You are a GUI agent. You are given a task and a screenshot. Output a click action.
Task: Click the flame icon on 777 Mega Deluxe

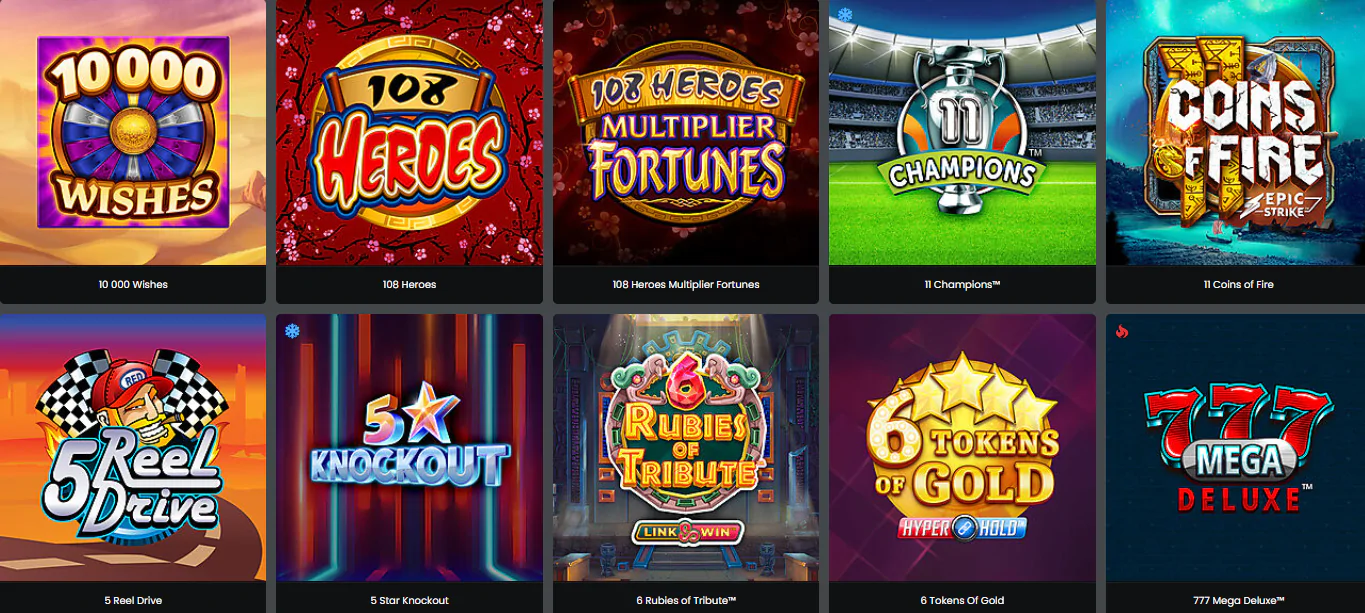[x=1121, y=331]
